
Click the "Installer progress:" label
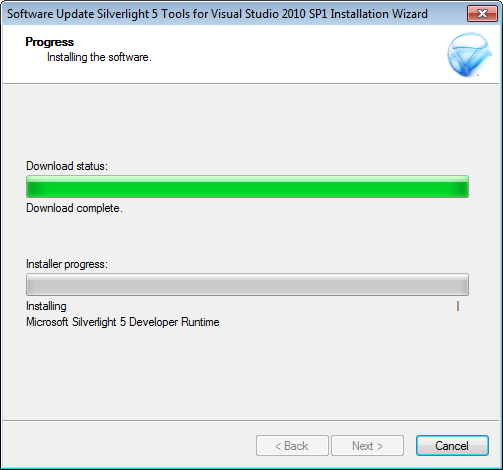[x=67, y=264]
